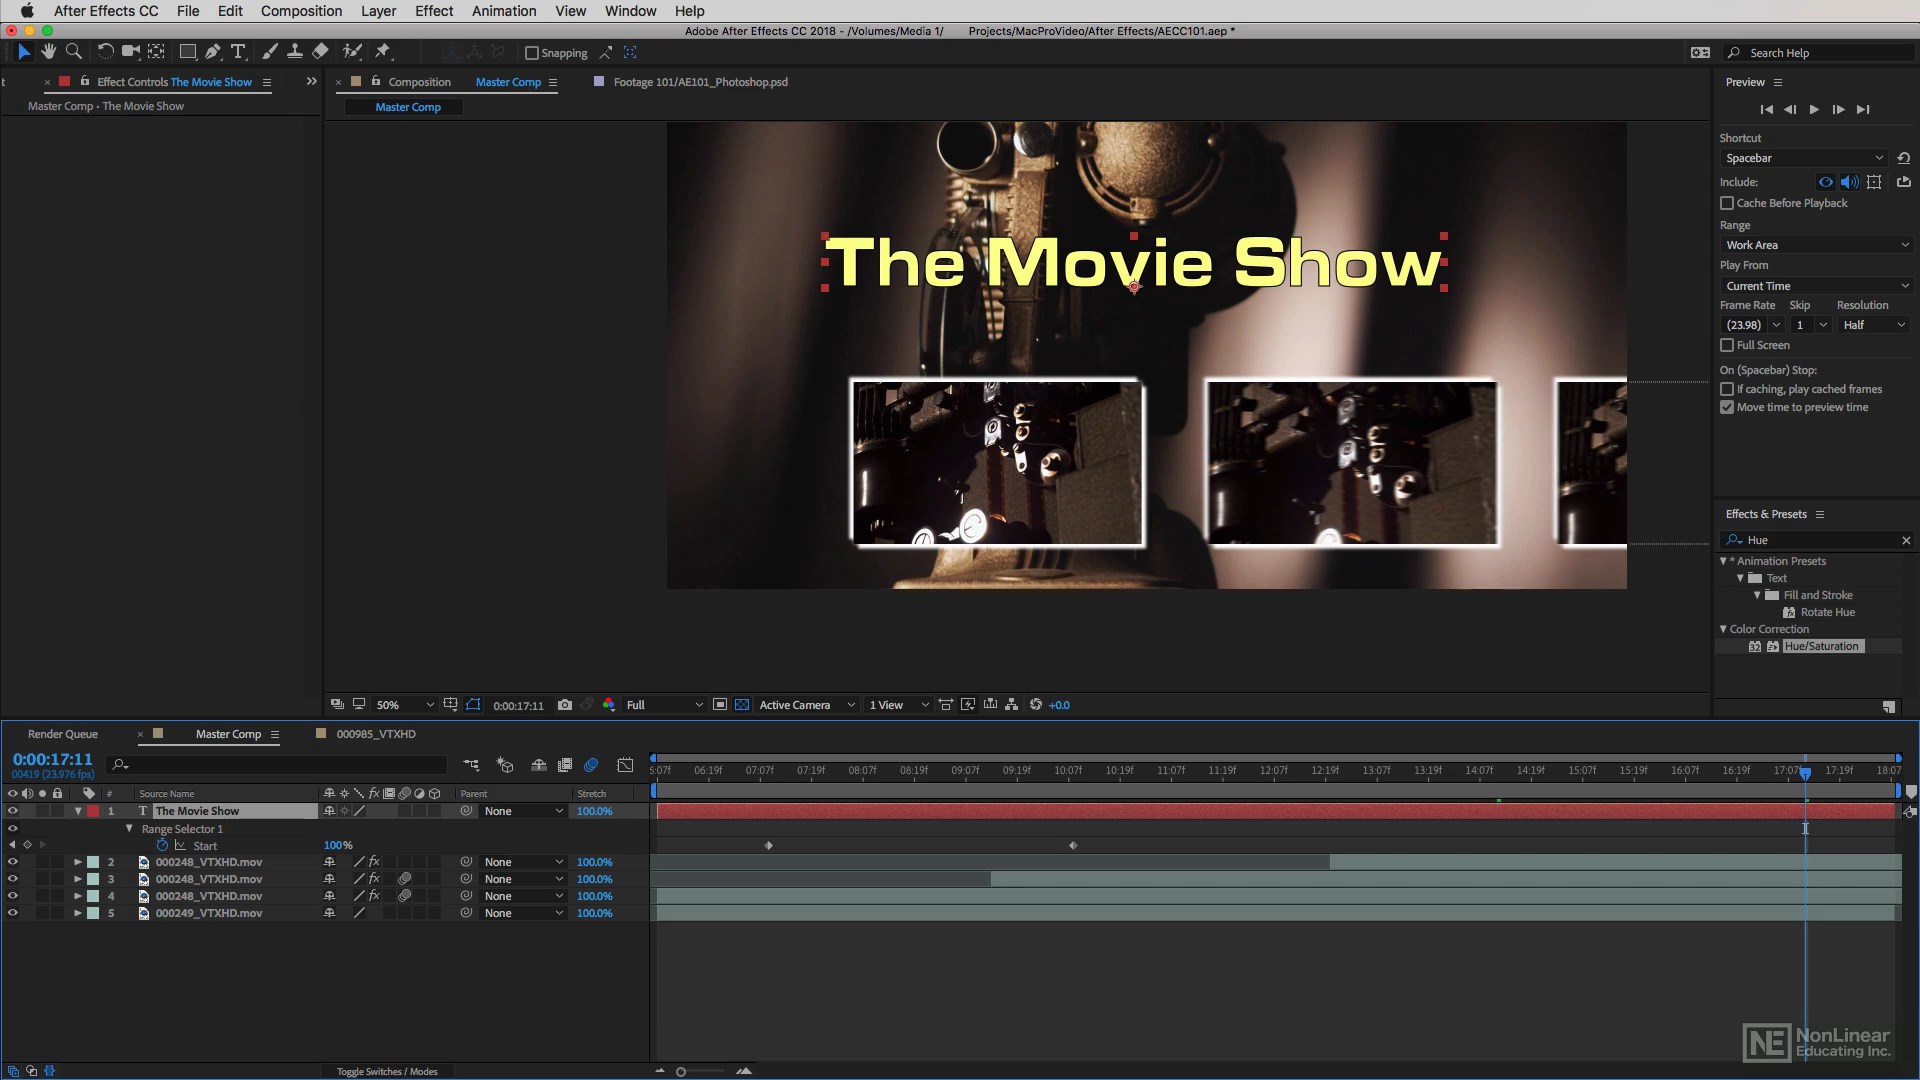This screenshot has height=1080, width=1920.
Task: Select the Hand tool
Action: (48, 51)
